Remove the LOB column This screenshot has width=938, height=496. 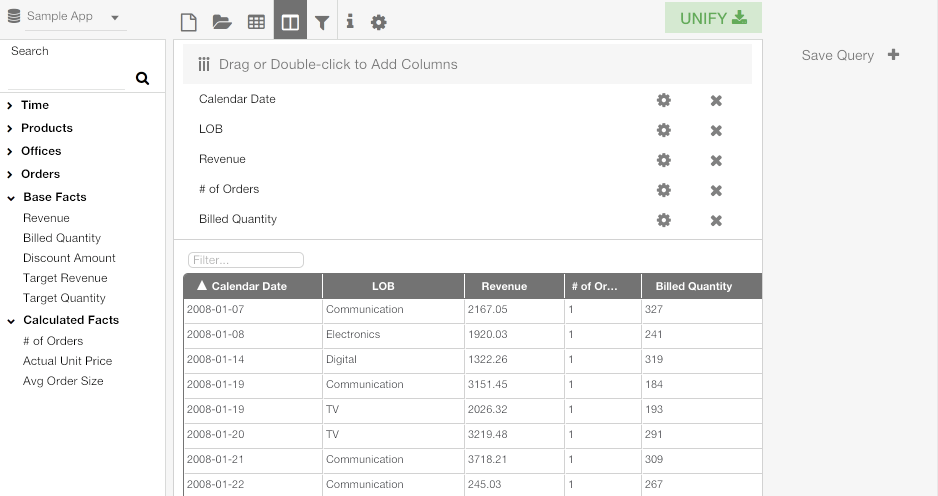pyautogui.click(x=716, y=130)
